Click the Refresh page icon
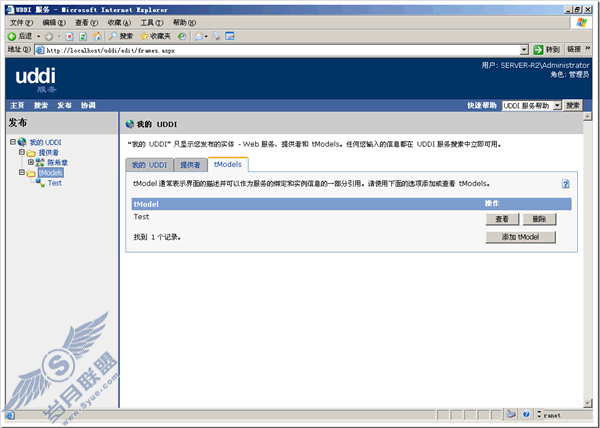The height and width of the screenshot is (428, 600). (83, 37)
